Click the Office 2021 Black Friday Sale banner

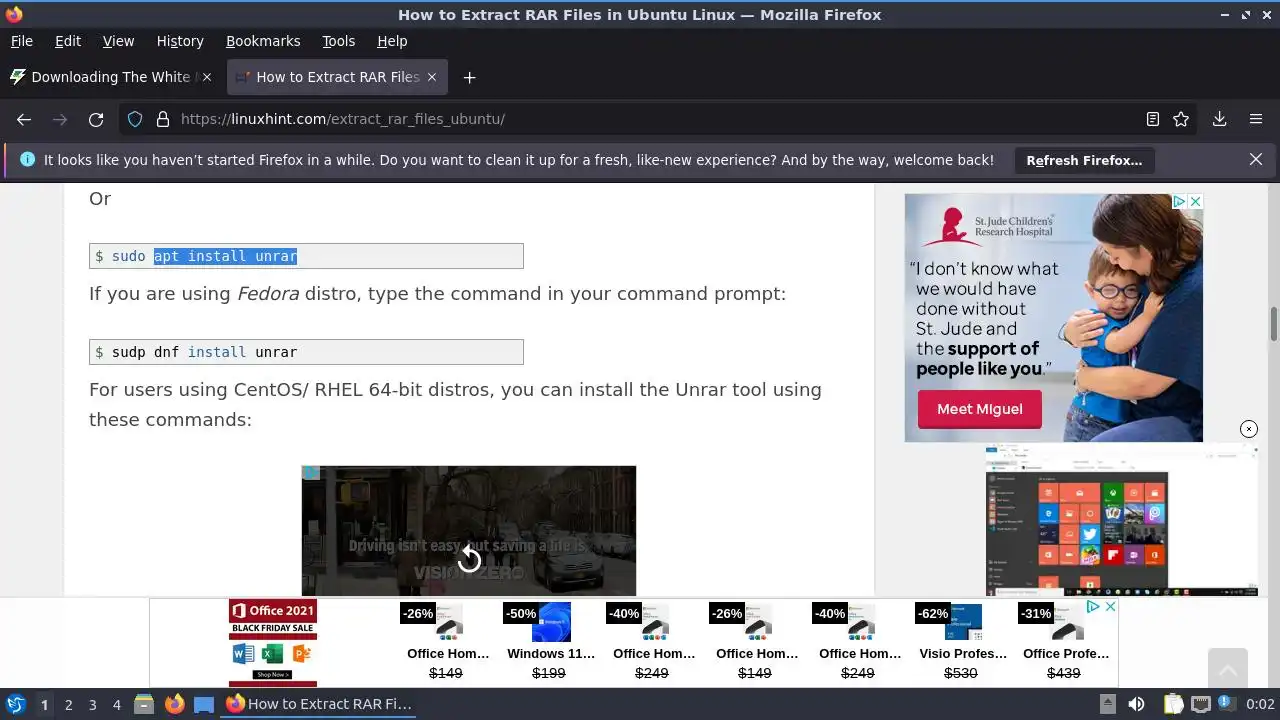pyautogui.click(x=273, y=643)
